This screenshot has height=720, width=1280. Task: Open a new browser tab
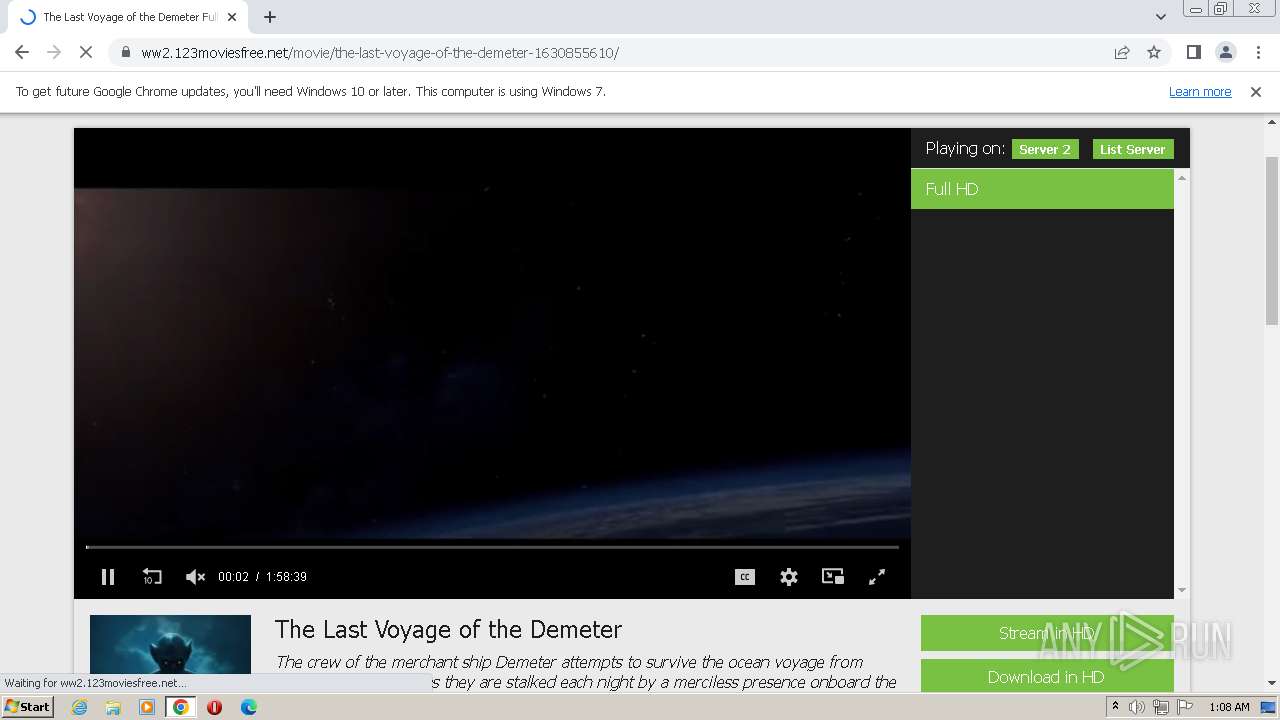[269, 17]
